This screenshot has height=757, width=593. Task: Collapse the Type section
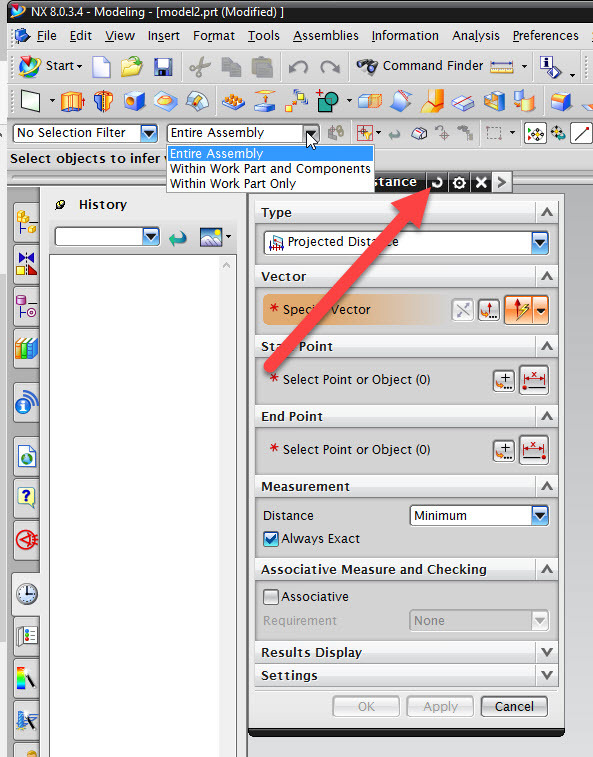547,212
